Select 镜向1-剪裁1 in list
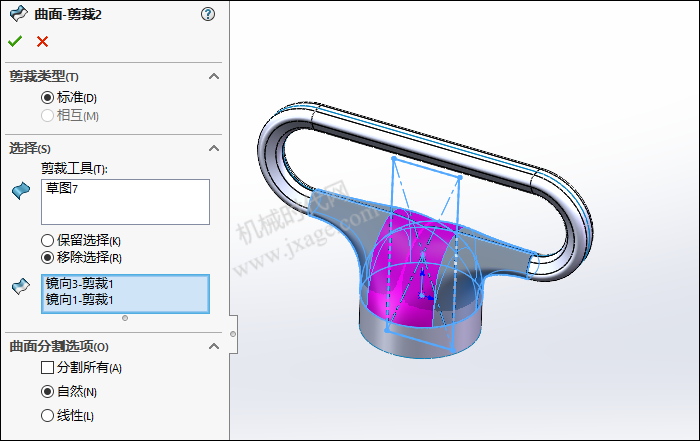Viewport: 700px width, 441px height. coord(79,300)
